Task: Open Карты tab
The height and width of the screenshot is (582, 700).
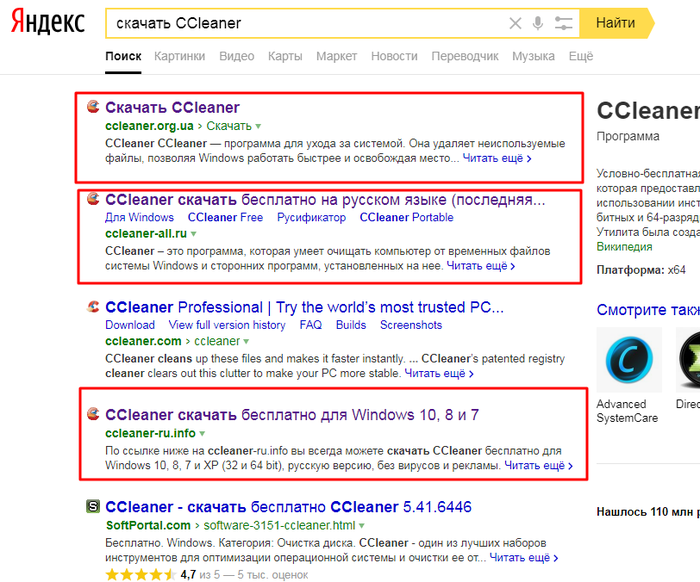Action: coord(285,56)
